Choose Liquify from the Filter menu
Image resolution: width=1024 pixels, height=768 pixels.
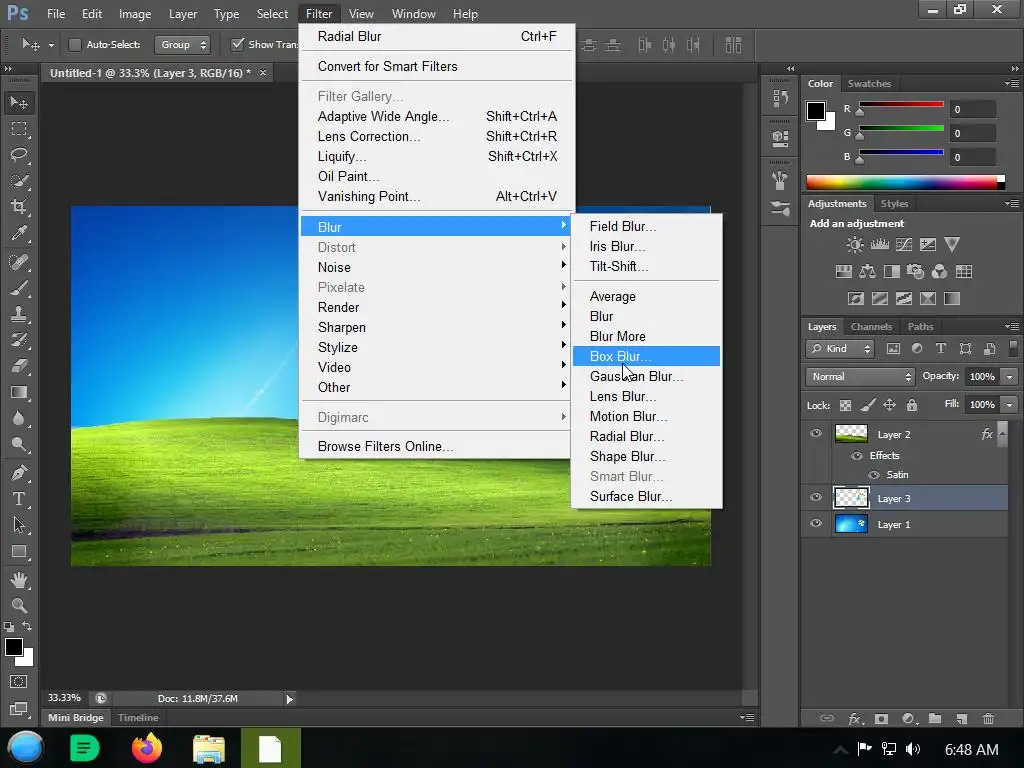click(x=436, y=156)
